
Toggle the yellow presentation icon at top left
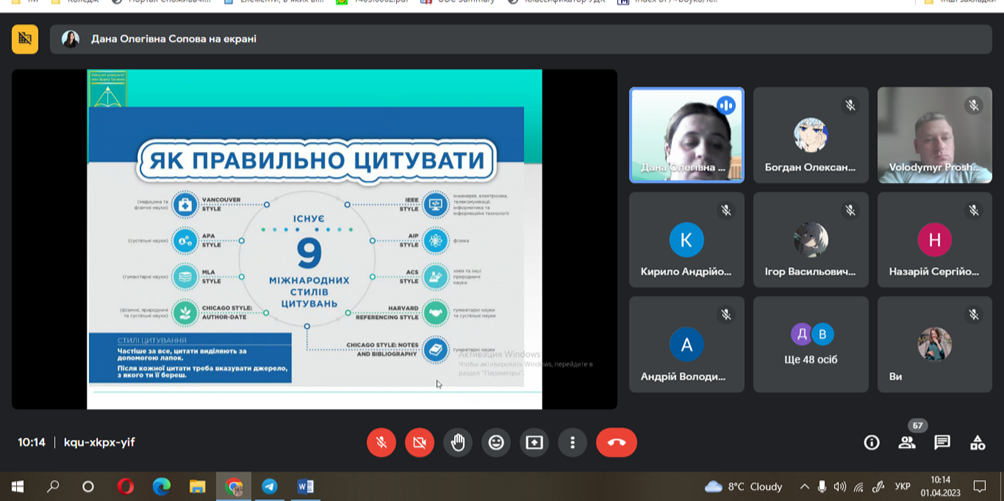25,39
